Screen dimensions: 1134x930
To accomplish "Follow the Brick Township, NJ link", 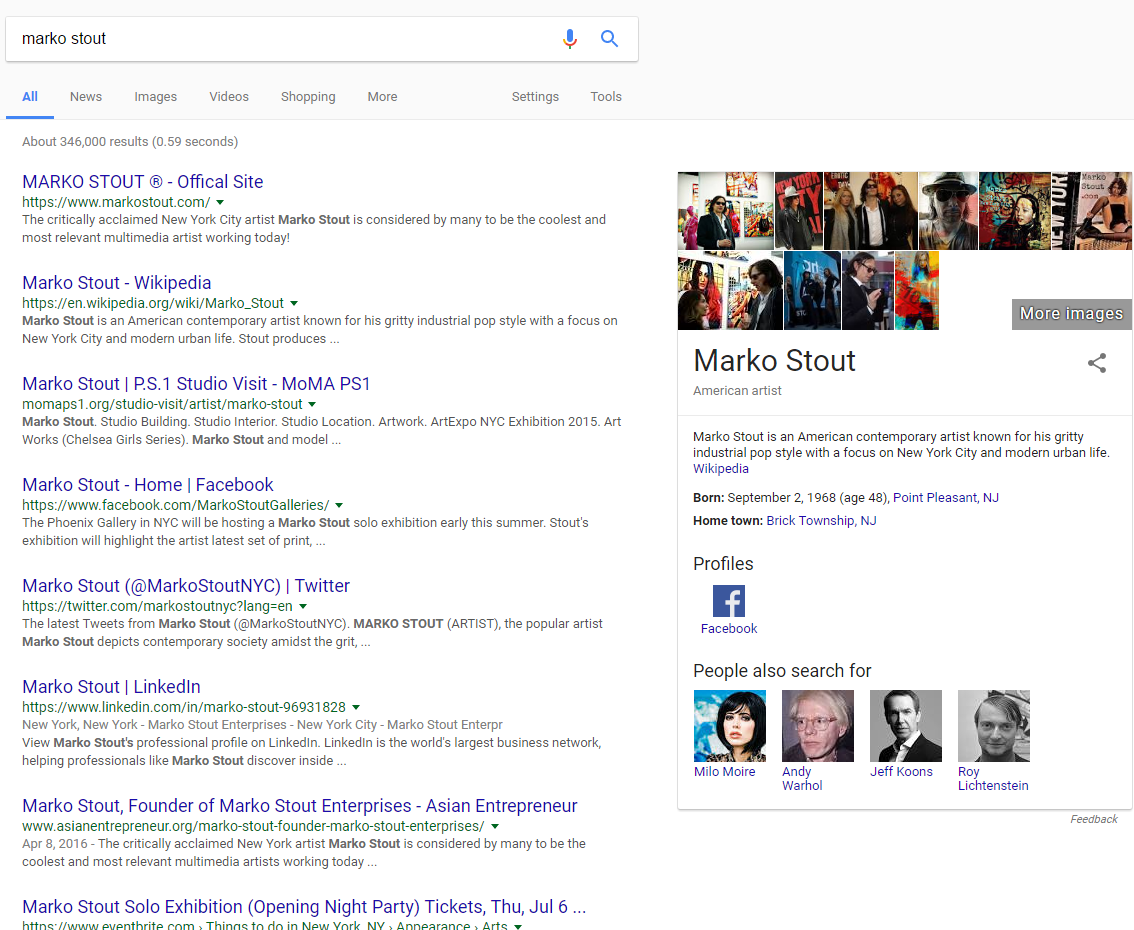I will (x=822, y=521).
